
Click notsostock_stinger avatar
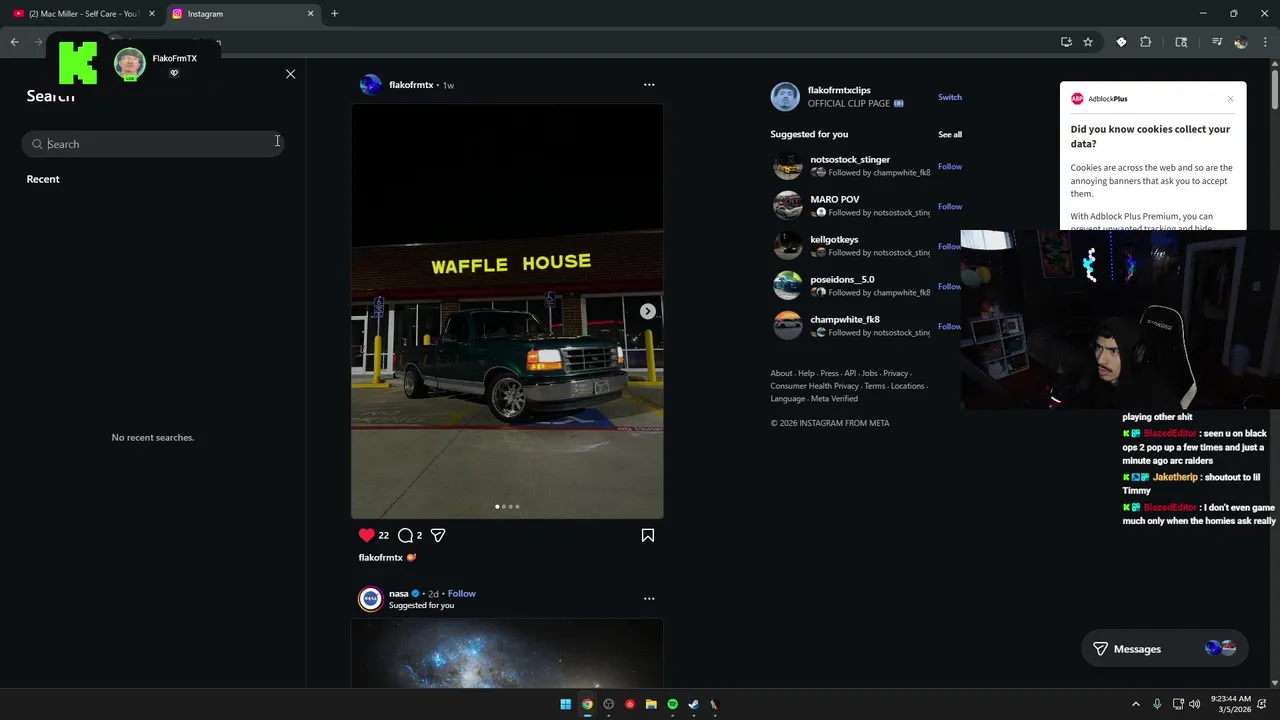(x=788, y=166)
